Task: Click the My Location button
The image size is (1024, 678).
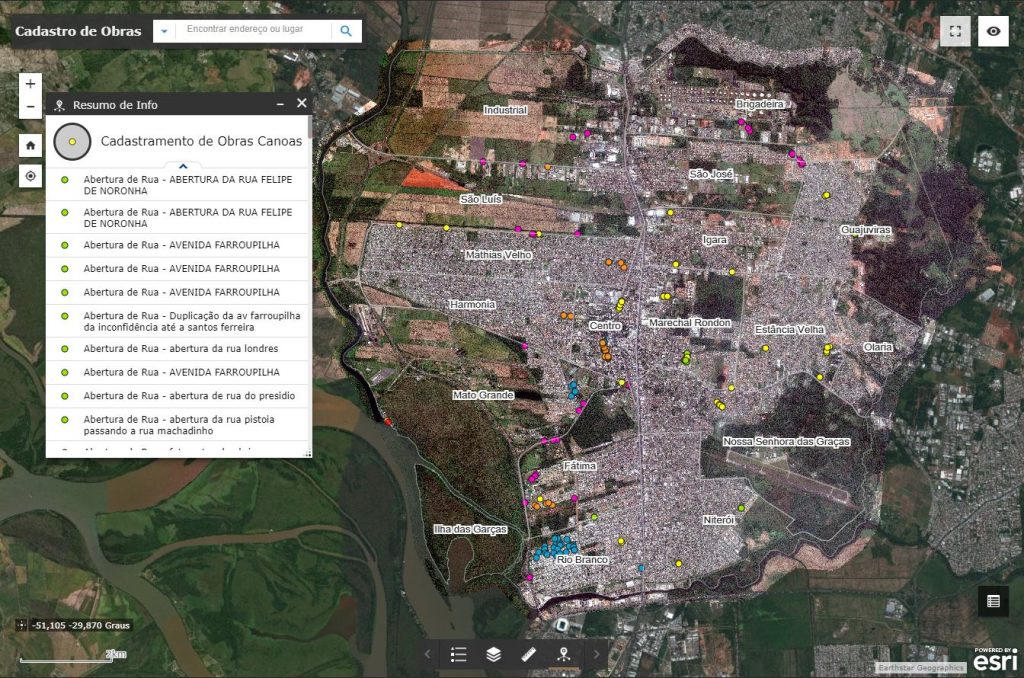Action: 31,176
